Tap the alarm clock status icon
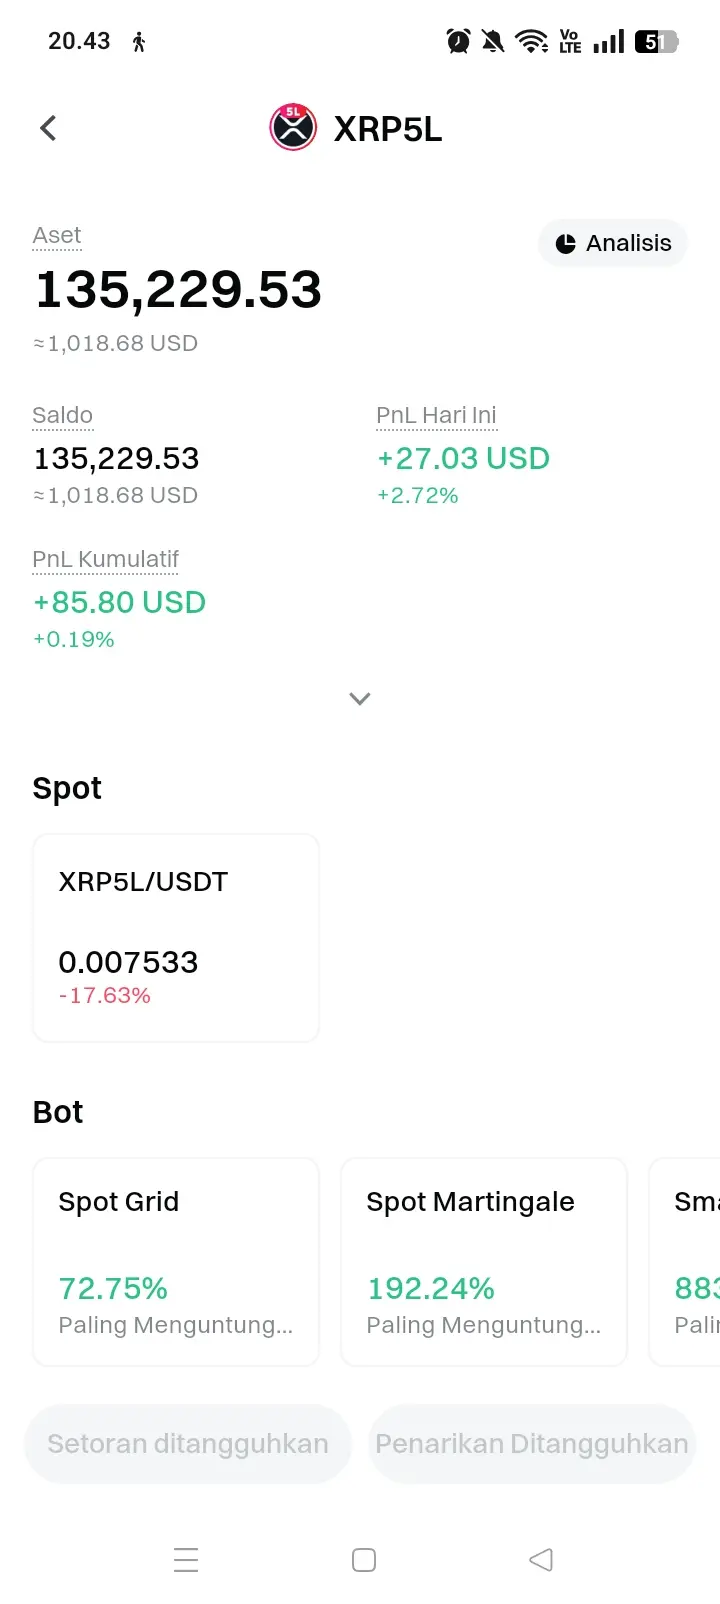Viewport: 720px width, 1604px height. 458,41
